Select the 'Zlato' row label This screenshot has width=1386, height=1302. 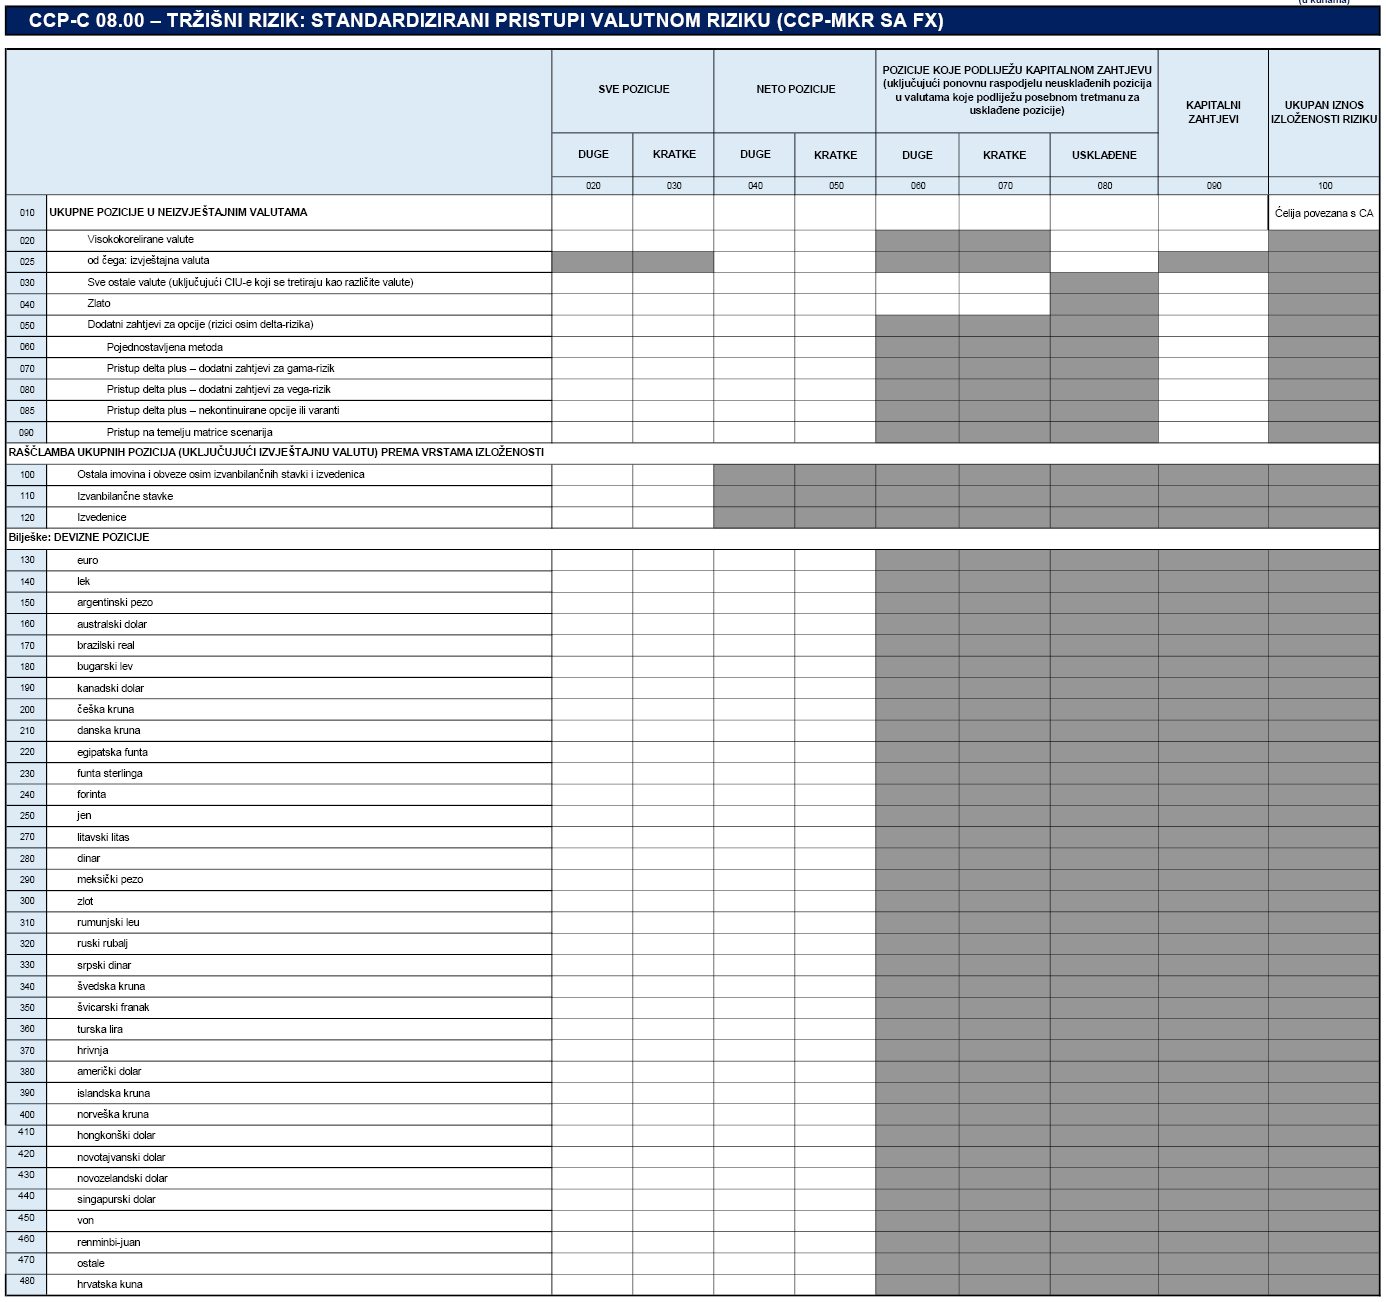click(99, 304)
